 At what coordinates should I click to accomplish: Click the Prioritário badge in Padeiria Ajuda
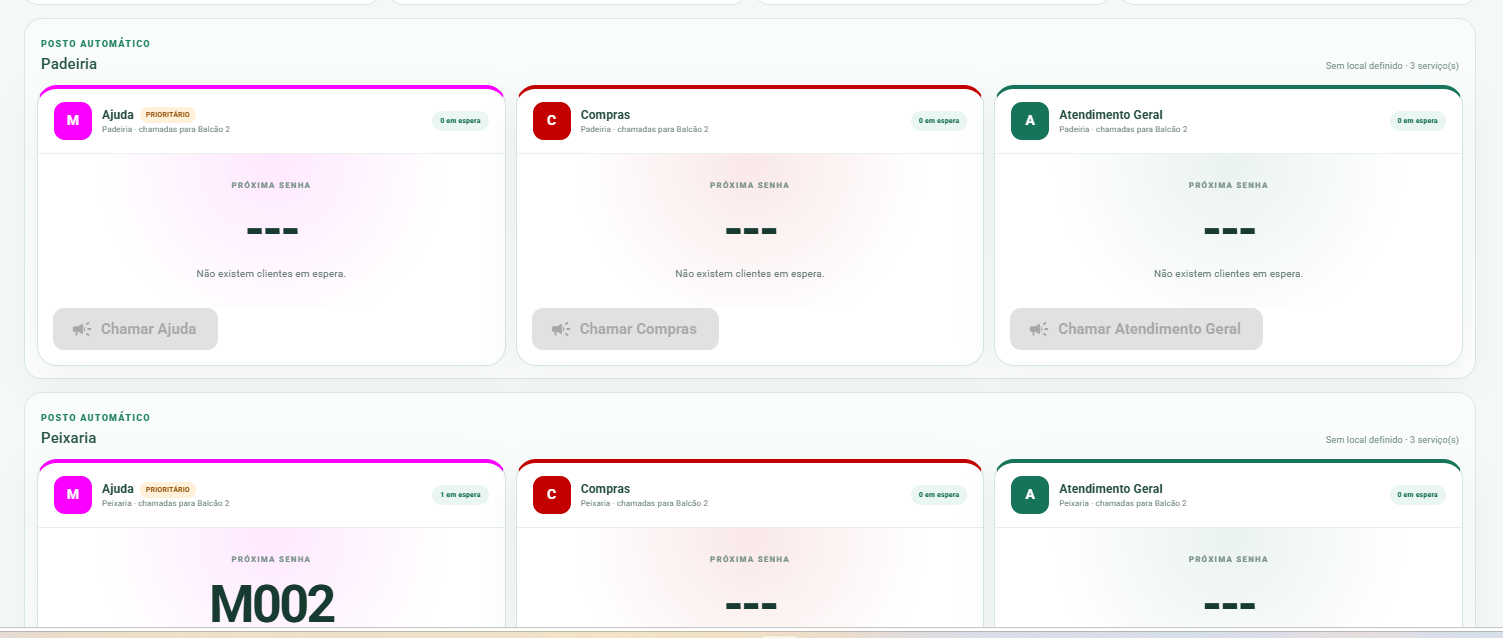point(168,114)
